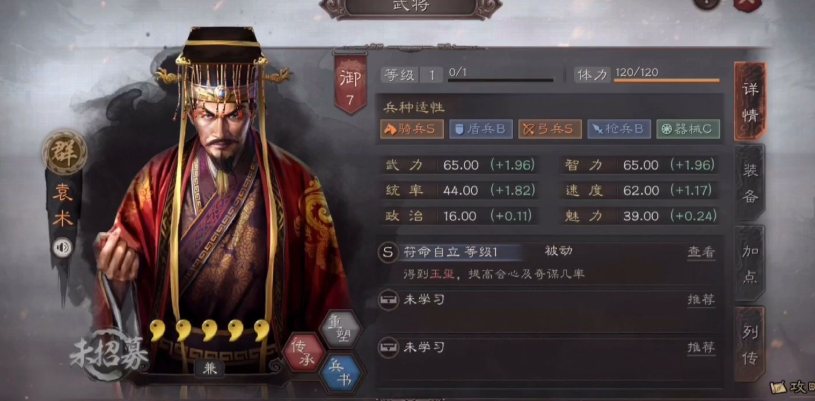
Task: Select the 骑兵S troop type
Action: point(412,129)
